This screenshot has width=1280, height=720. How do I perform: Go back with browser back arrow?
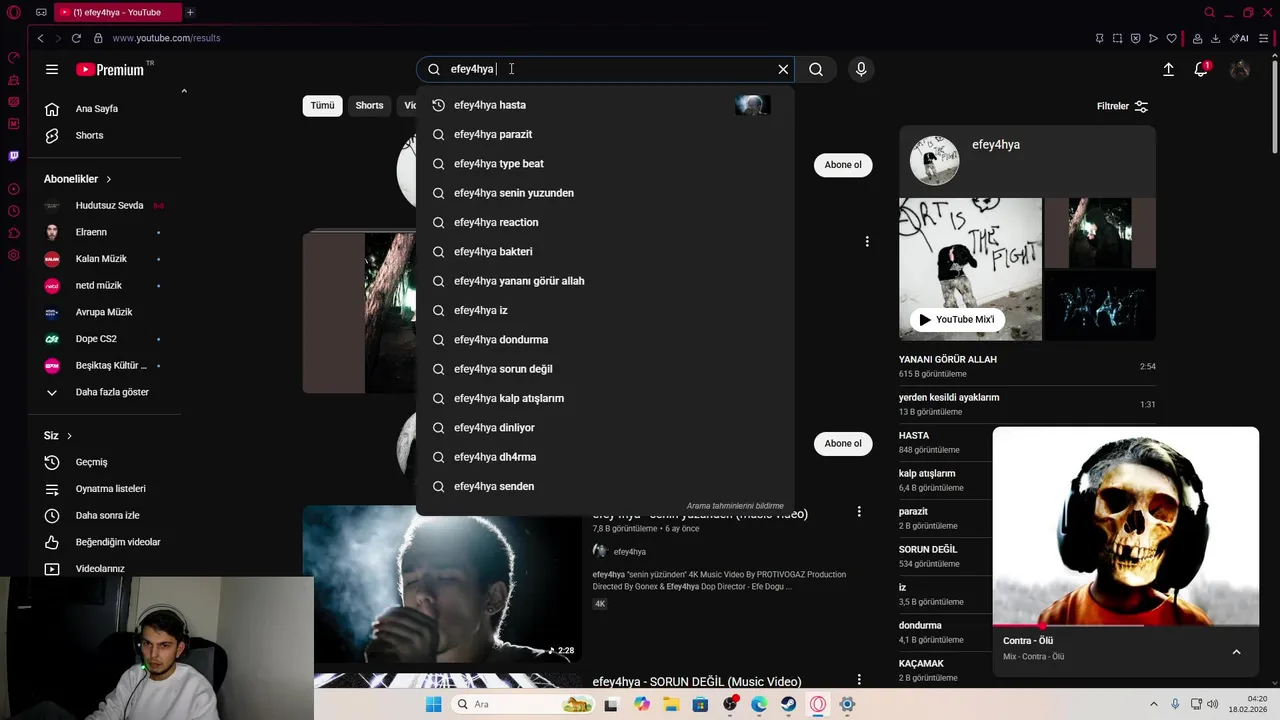coord(40,38)
